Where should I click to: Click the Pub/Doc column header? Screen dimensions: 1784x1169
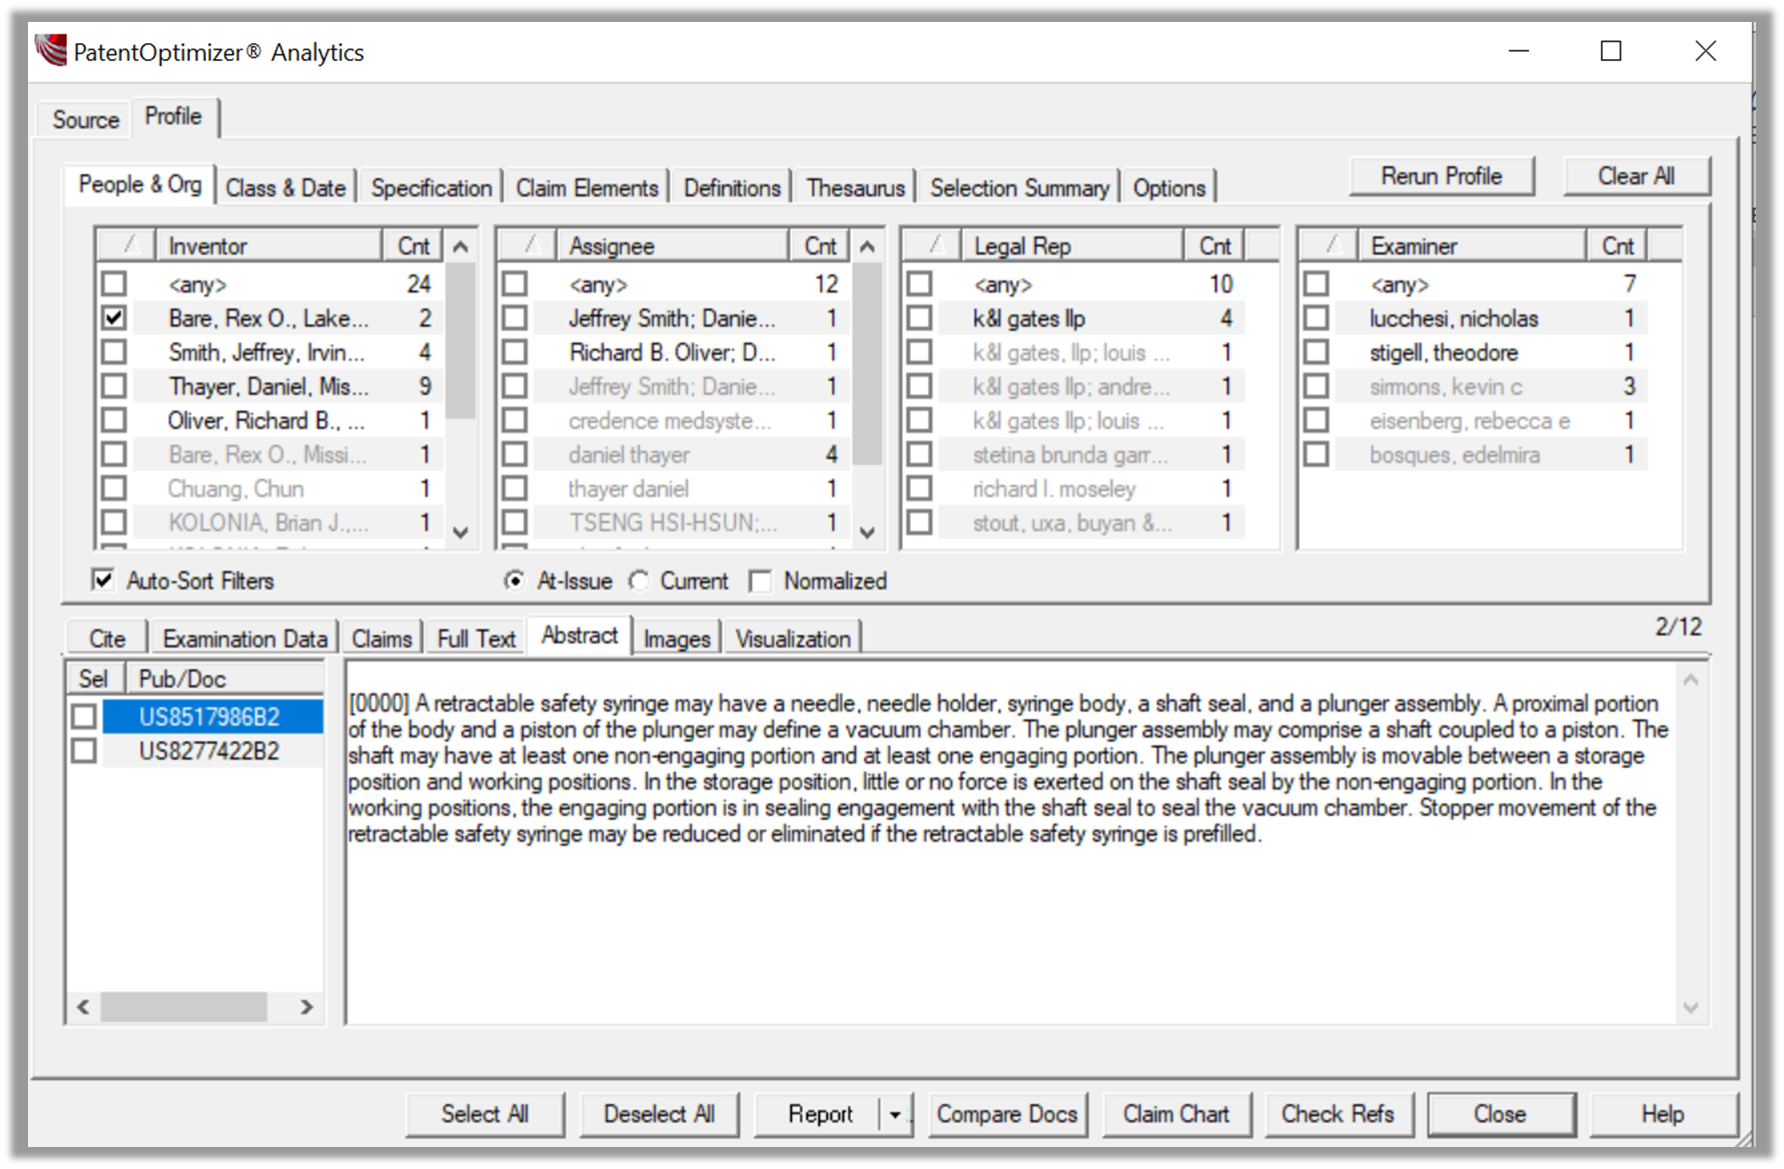pos(224,679)
